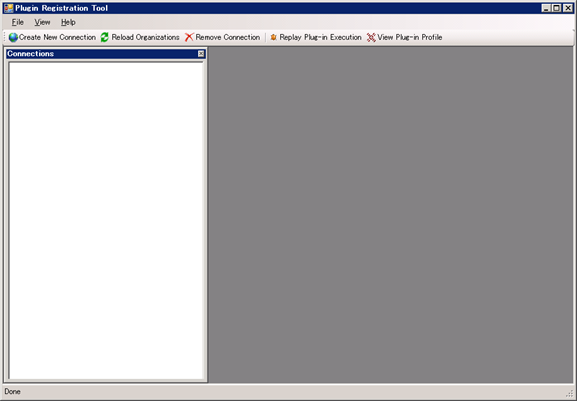Click the green Reload Organizations arrows icon

click(105, 37)
